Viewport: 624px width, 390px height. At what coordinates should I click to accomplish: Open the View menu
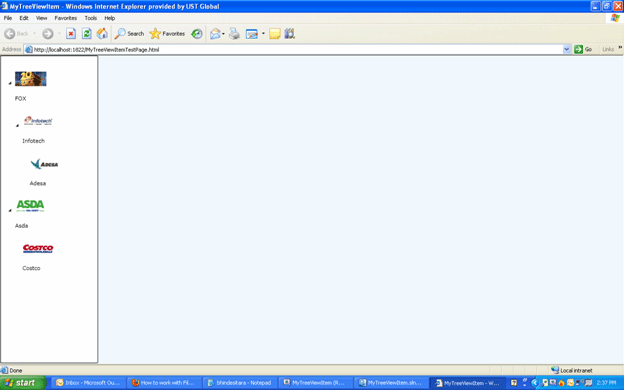pyautogui.click(x=41, y=18)
